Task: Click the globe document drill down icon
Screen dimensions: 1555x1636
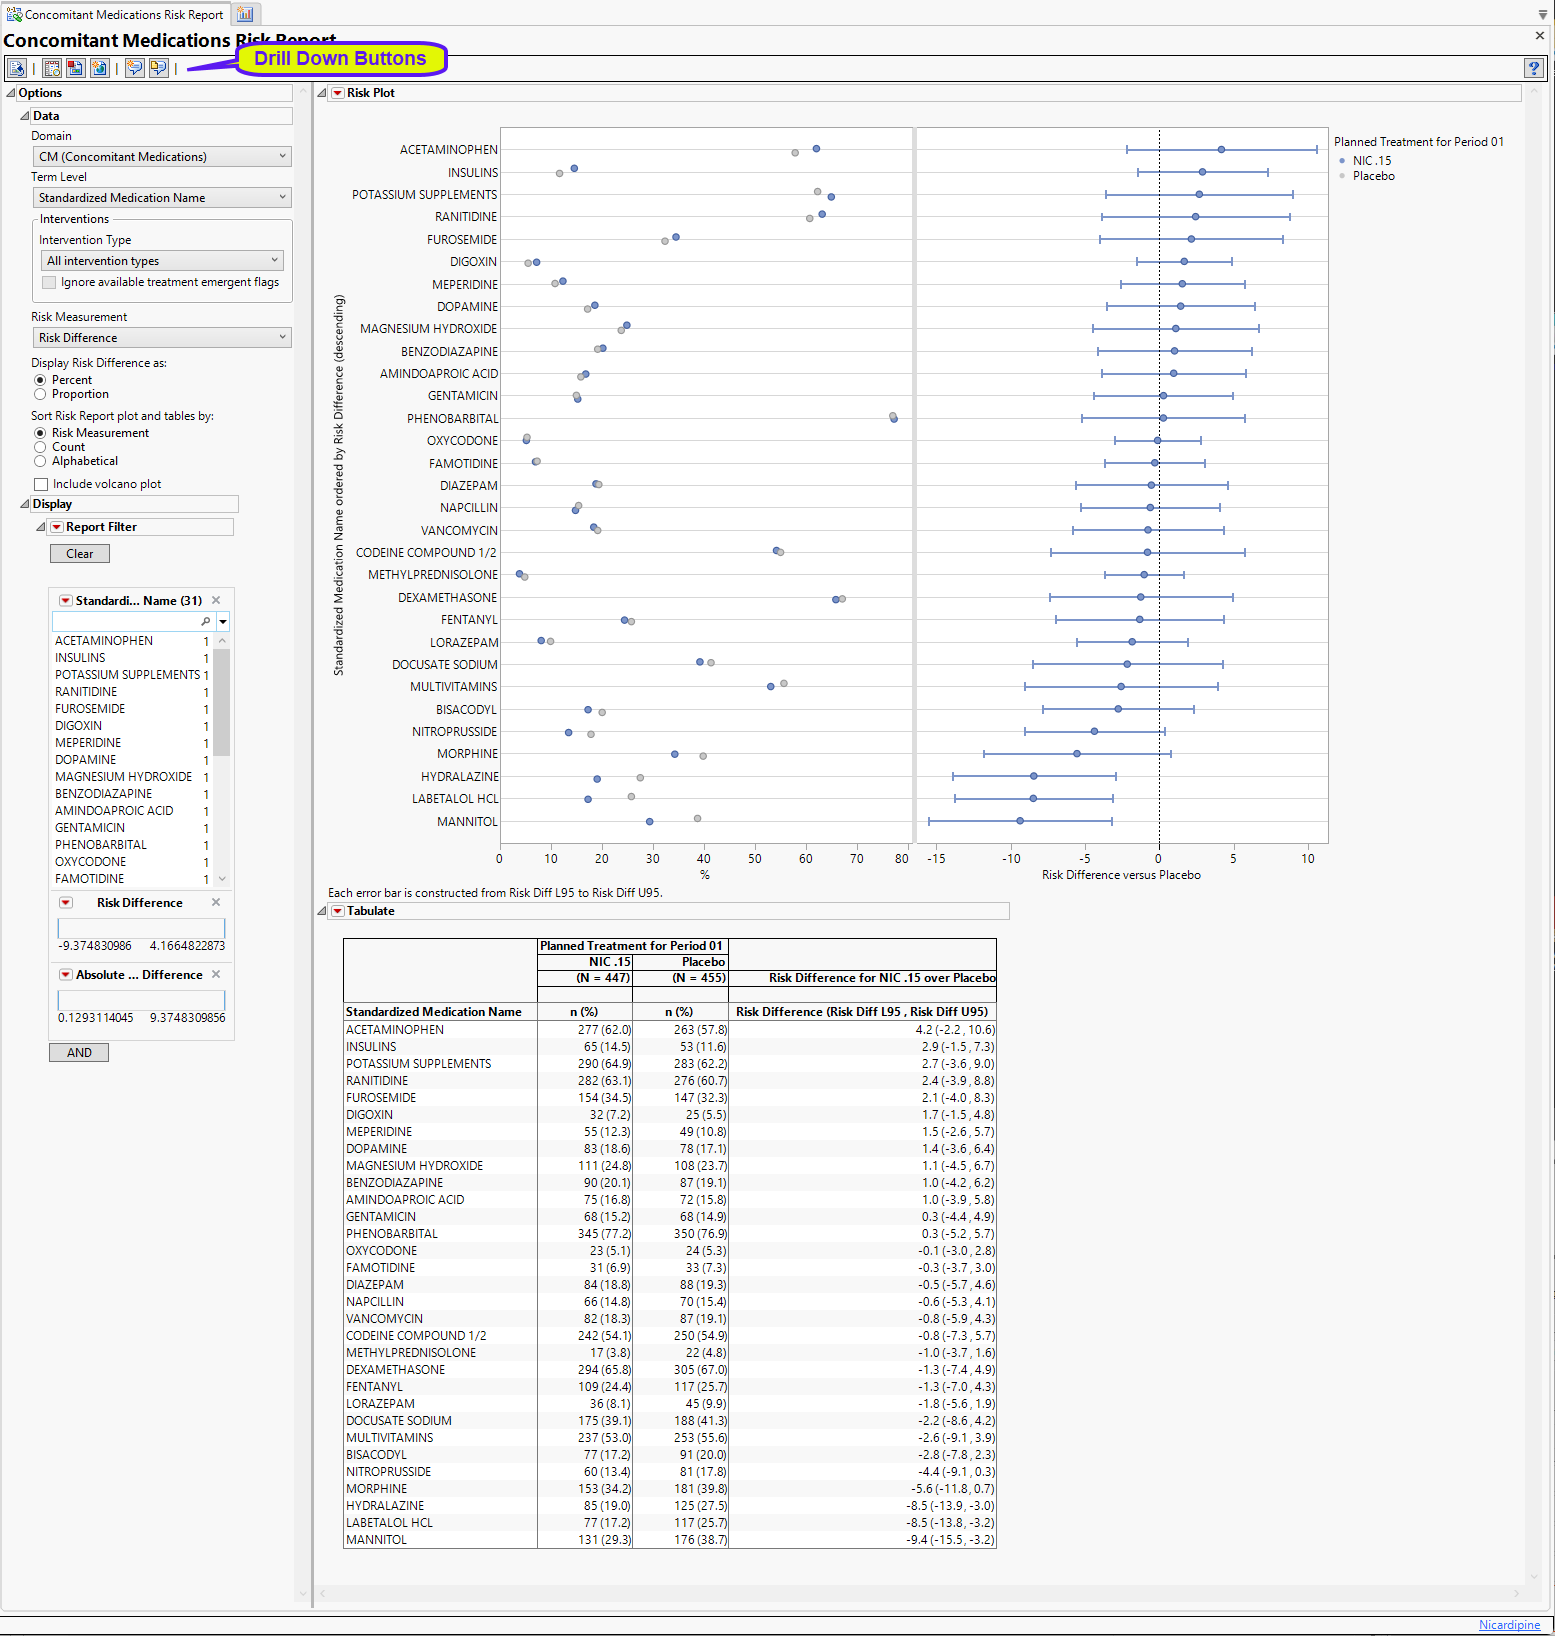Action: coord(100,68)
